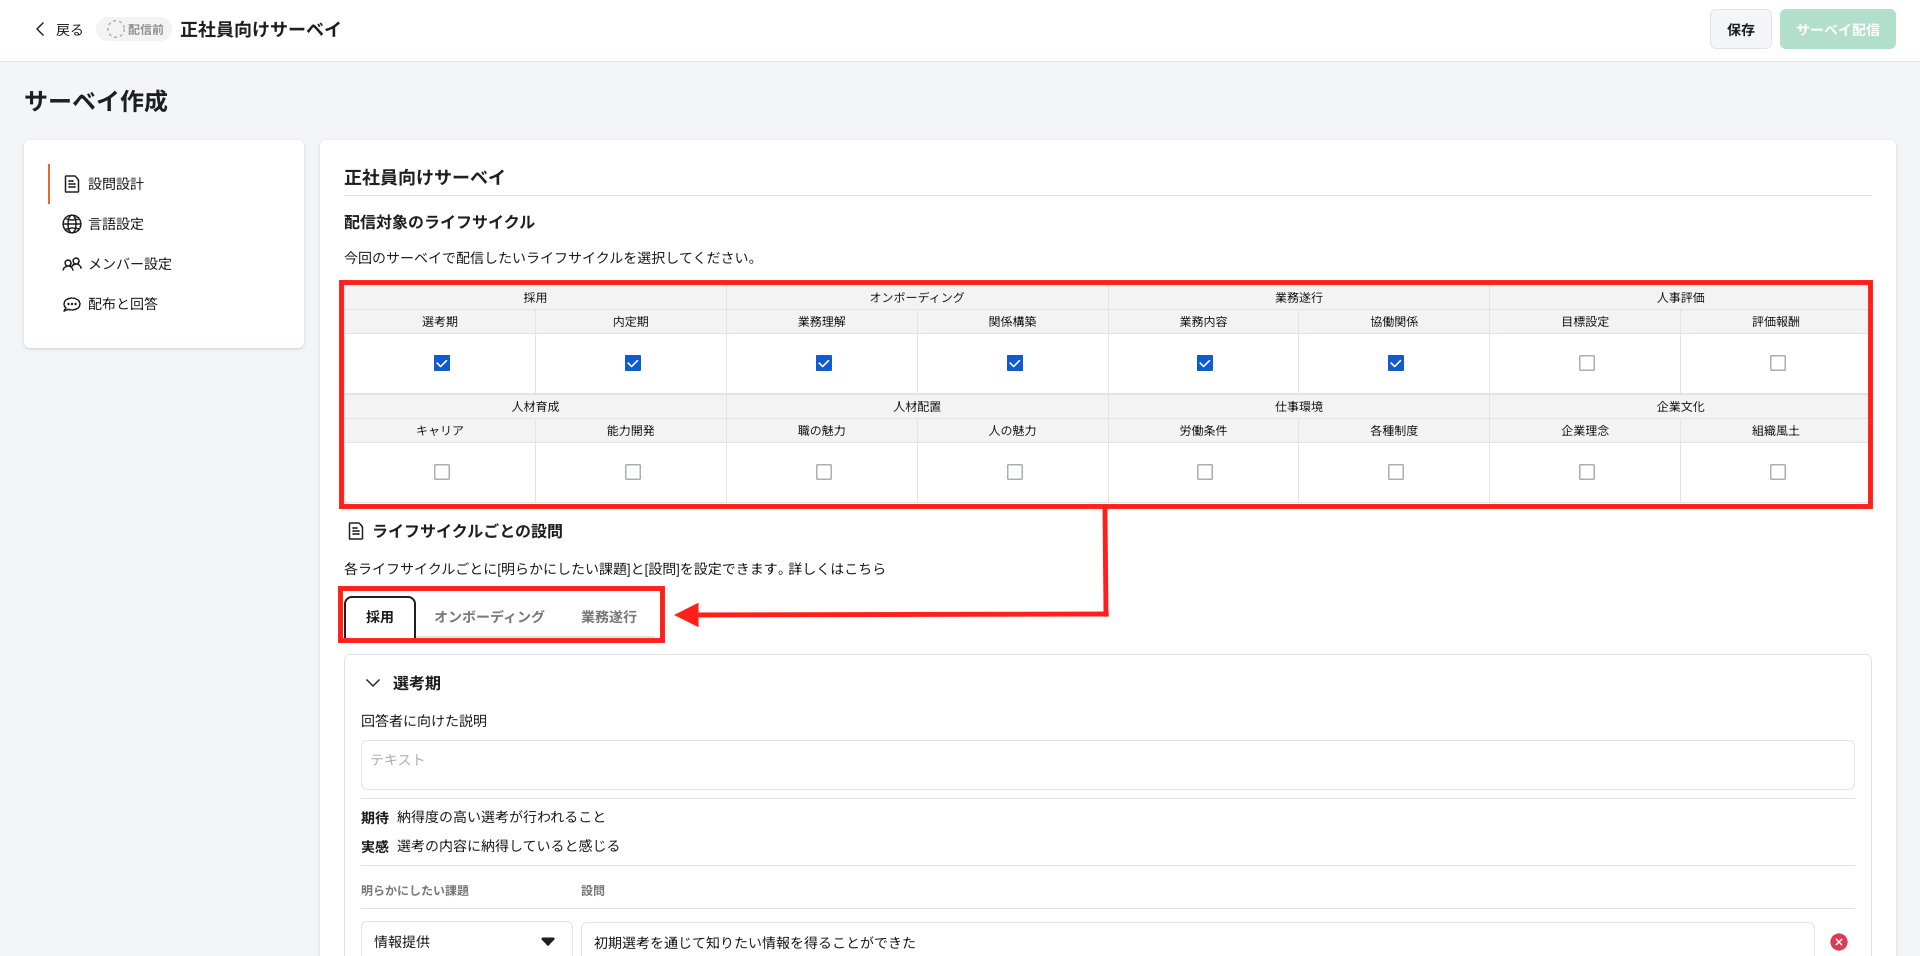Click the メンバー設定 people icon

[x=72, y=264]
